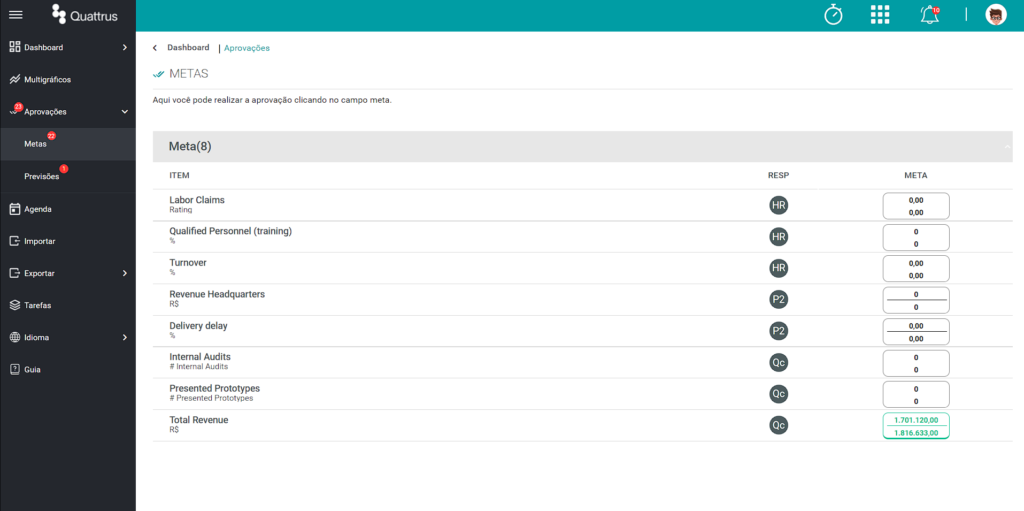Click the Exportar icon

[x=15, y=273]
